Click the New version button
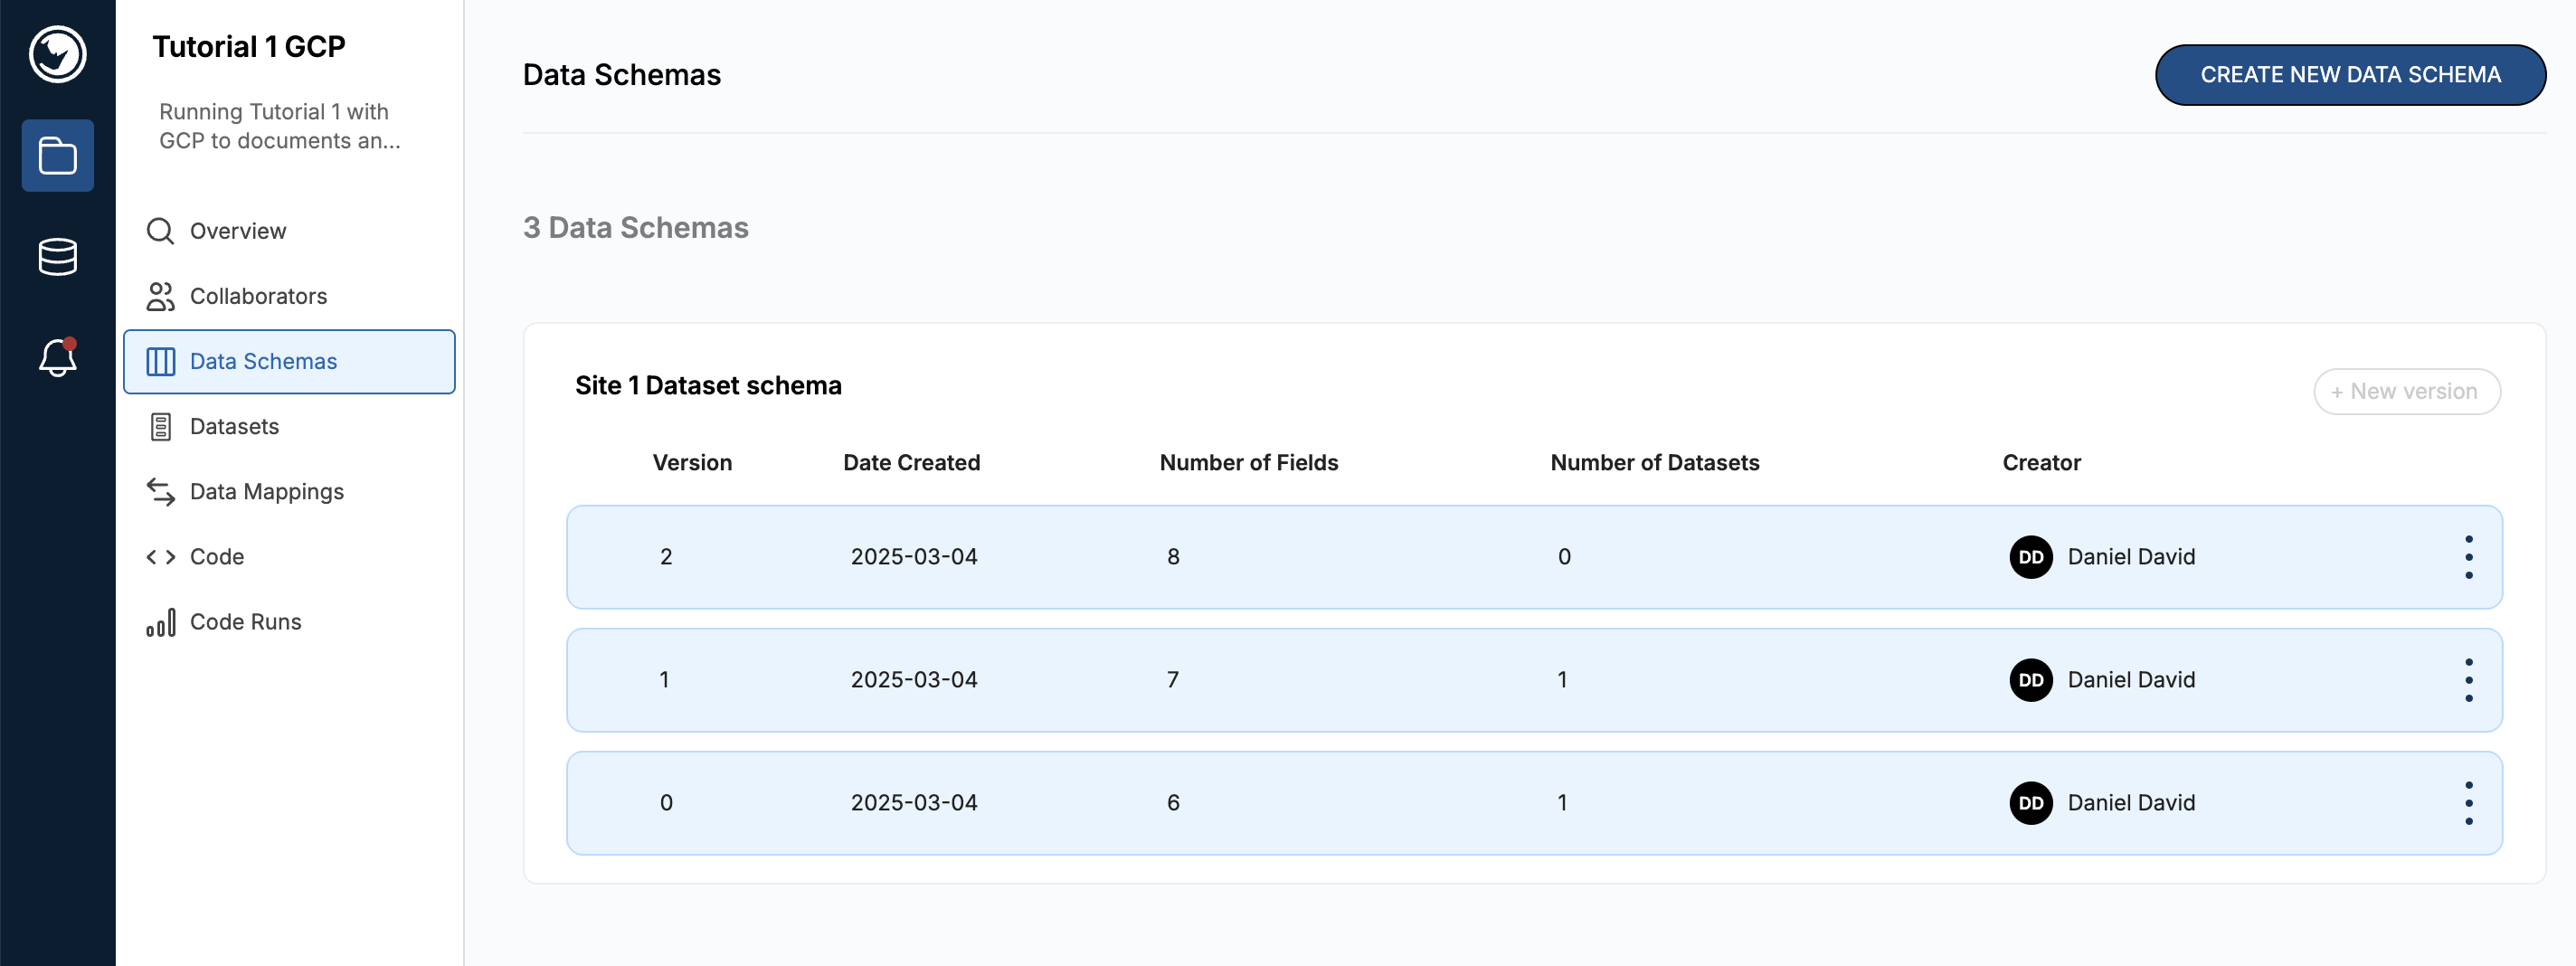 click(x=2407, y=392)
